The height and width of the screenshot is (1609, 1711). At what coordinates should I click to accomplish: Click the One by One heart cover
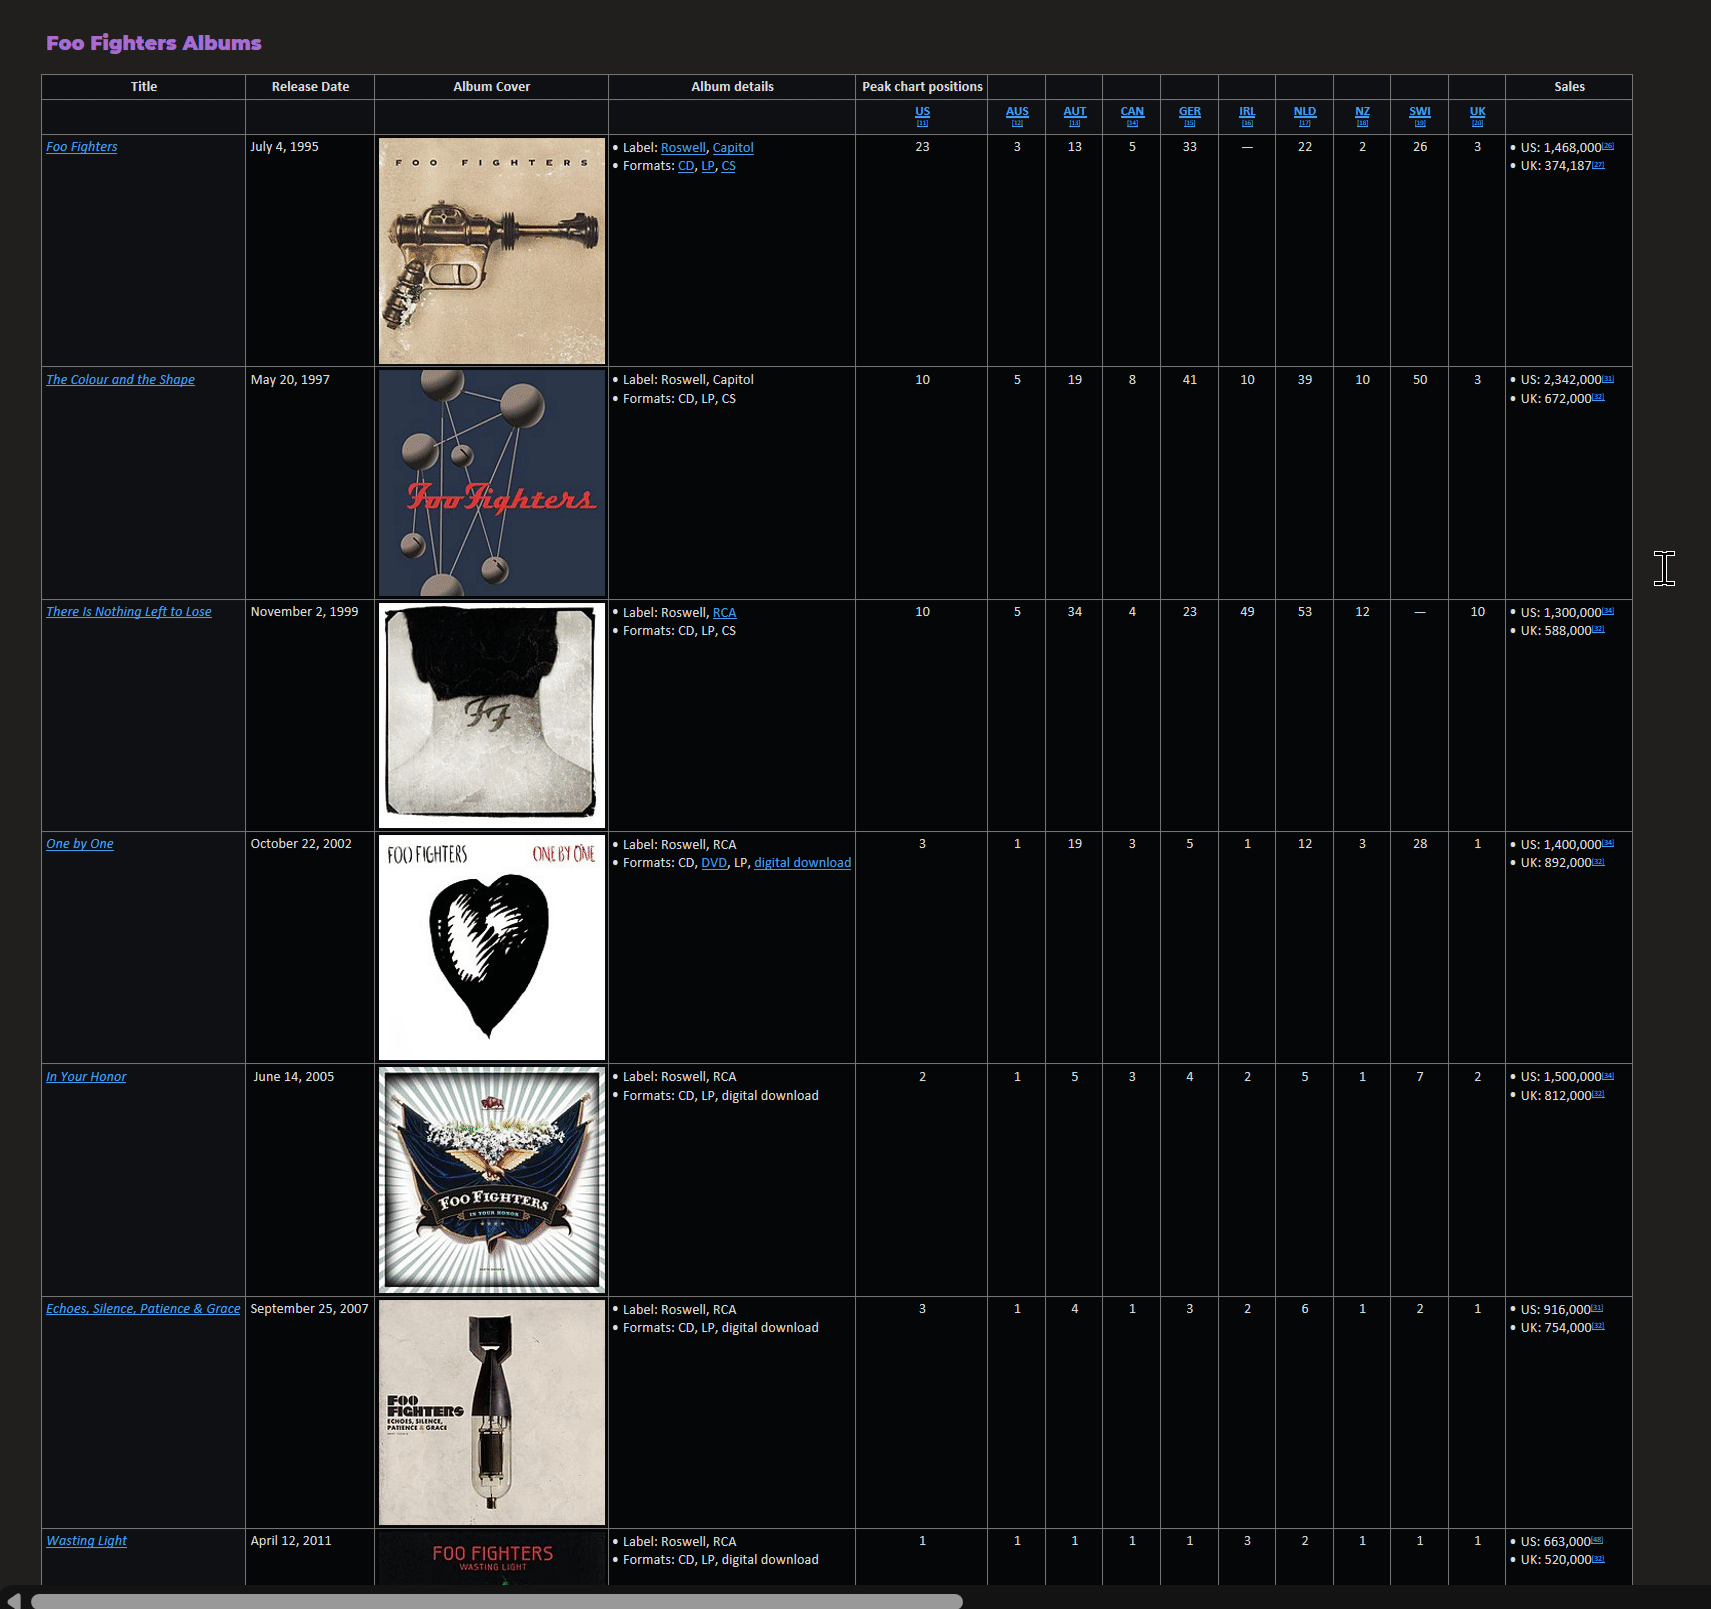tap(492, 947)
